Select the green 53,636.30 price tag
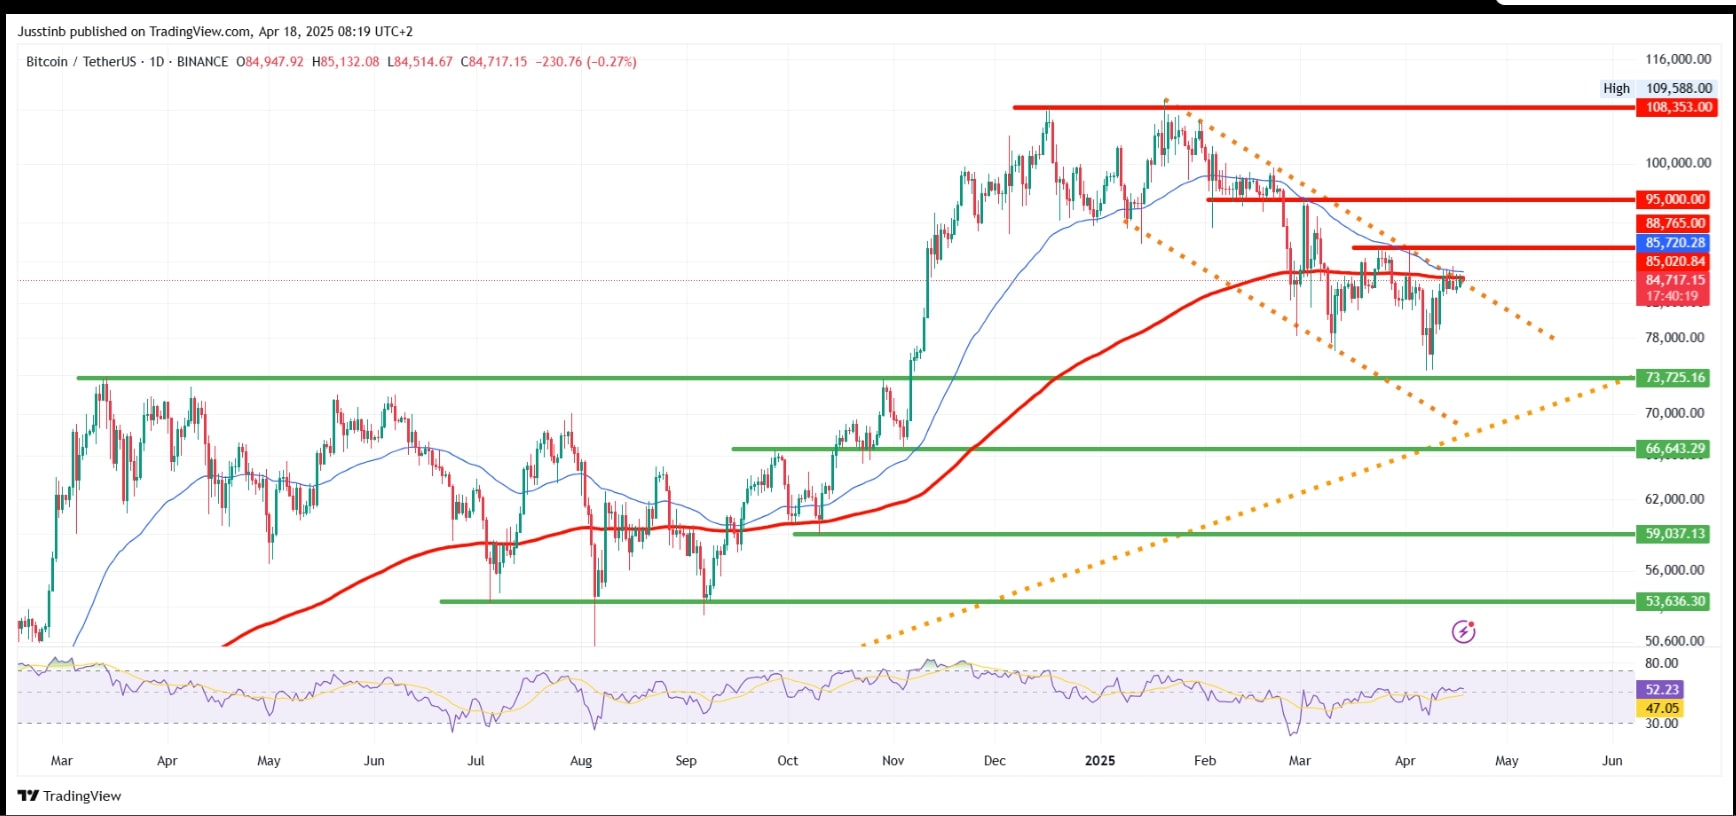 1674,601
